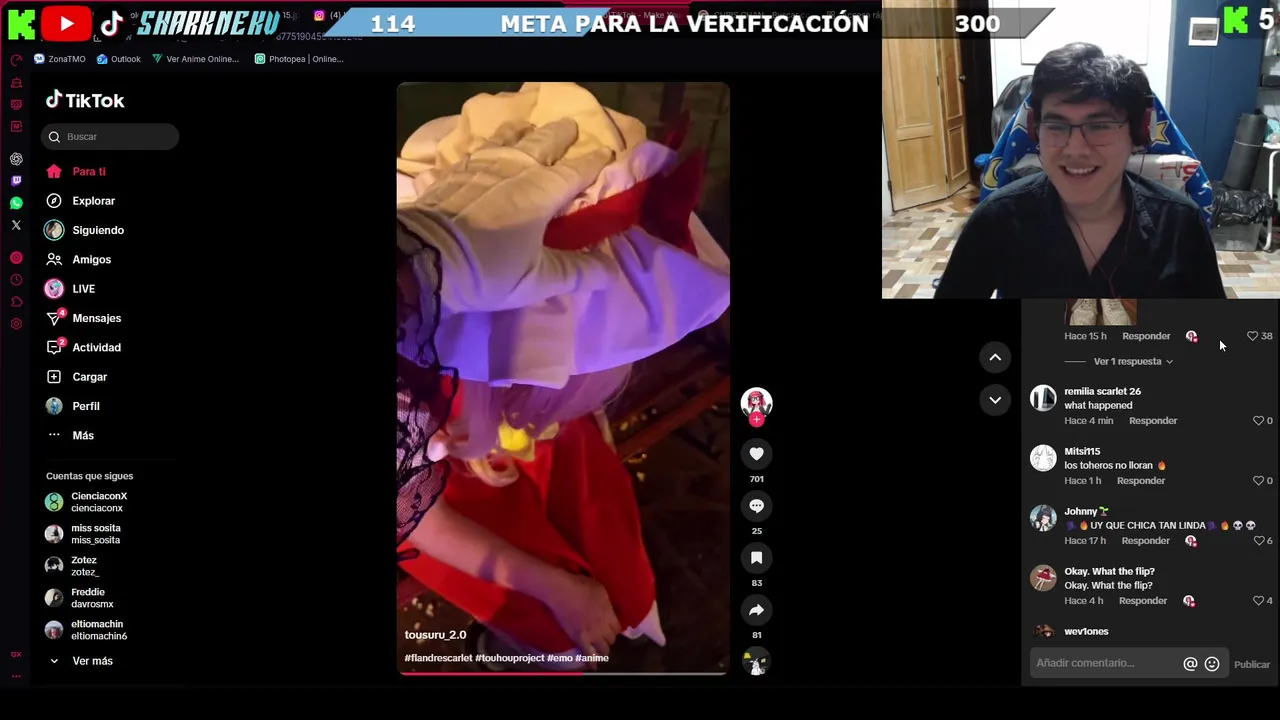Viewport: 1280px width, 720px height.
Task: Open remilia scarlet 26's avatar
Action: click(1043, 398)
